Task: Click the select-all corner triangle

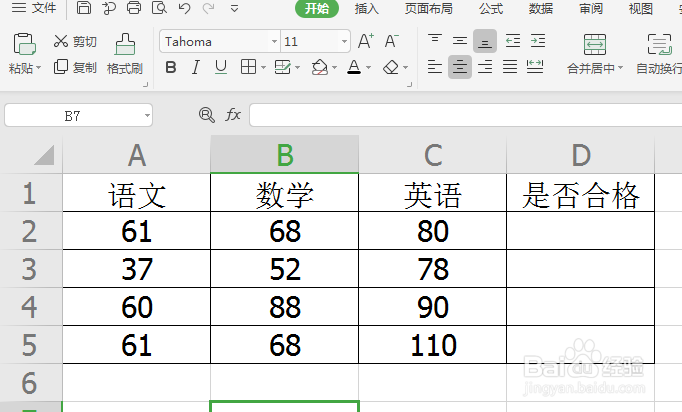Action: tap(44, 155)
